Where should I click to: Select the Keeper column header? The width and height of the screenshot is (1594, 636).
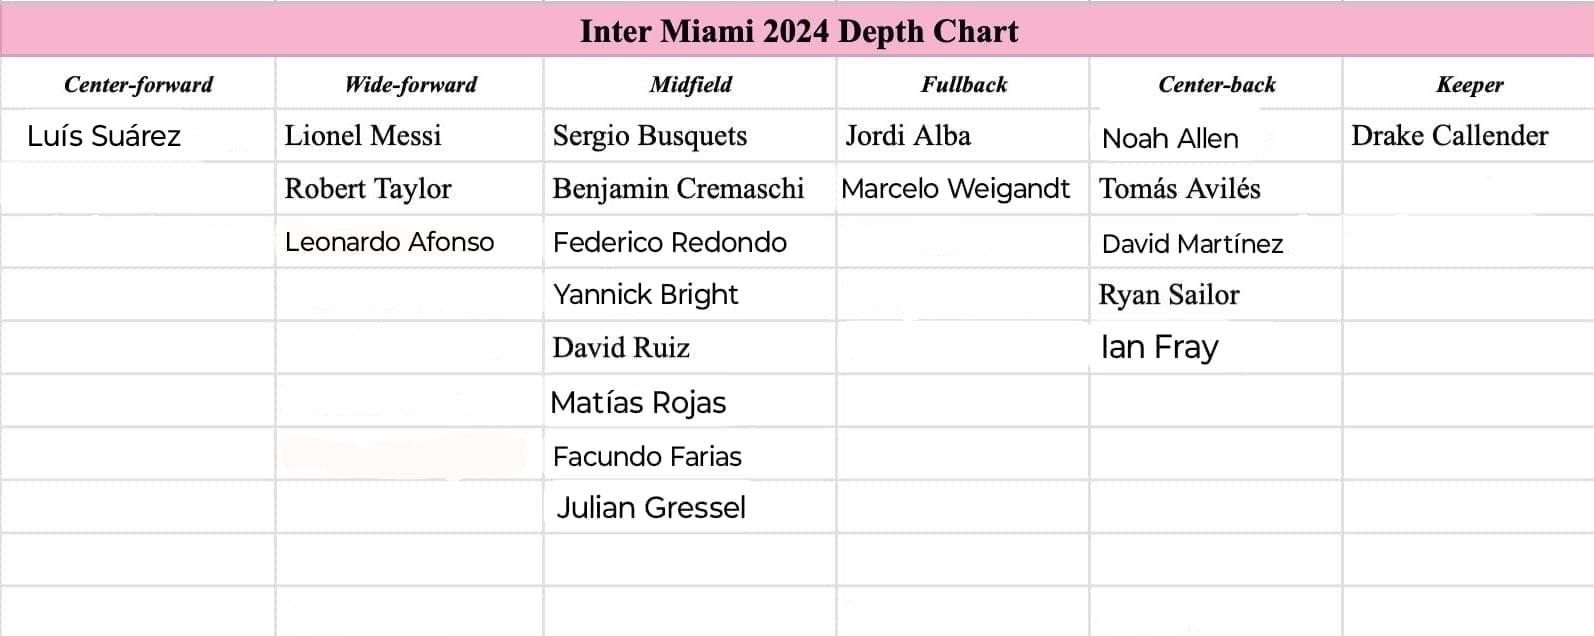pos(1468,84)
